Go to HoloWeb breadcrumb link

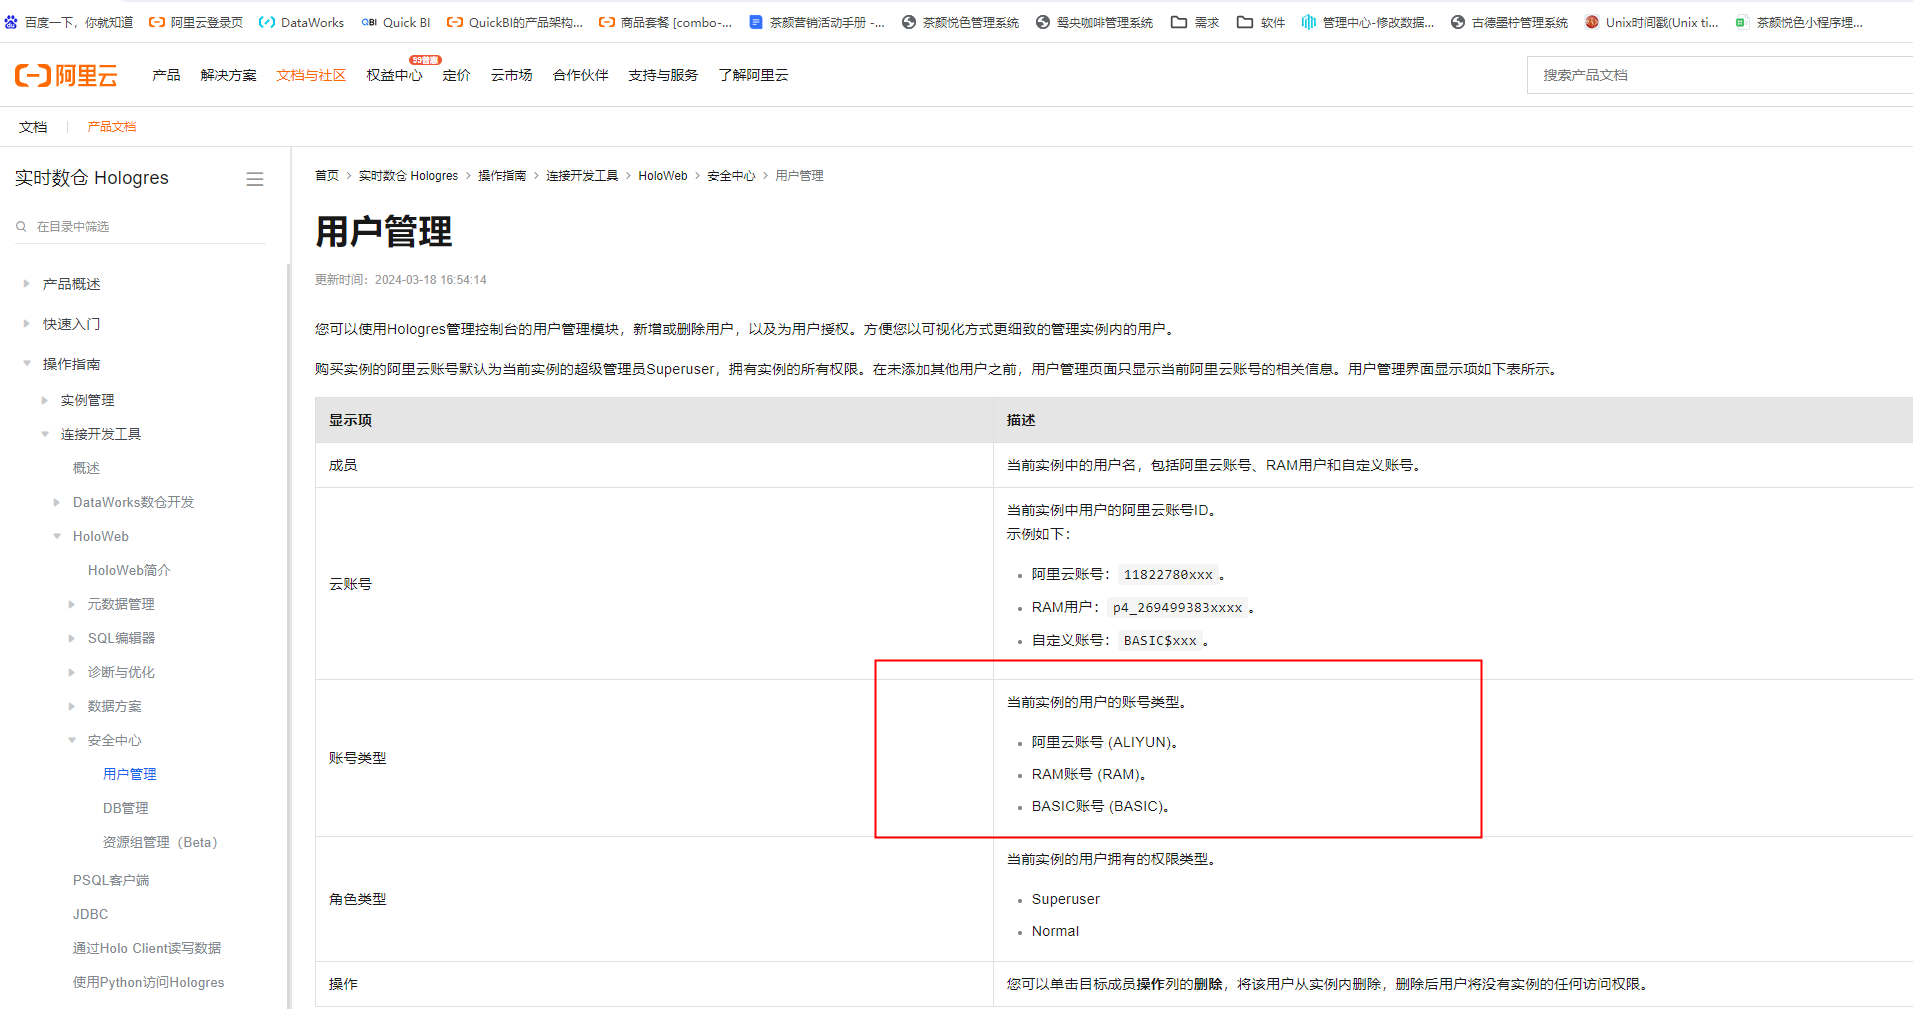tap(663, 176)
